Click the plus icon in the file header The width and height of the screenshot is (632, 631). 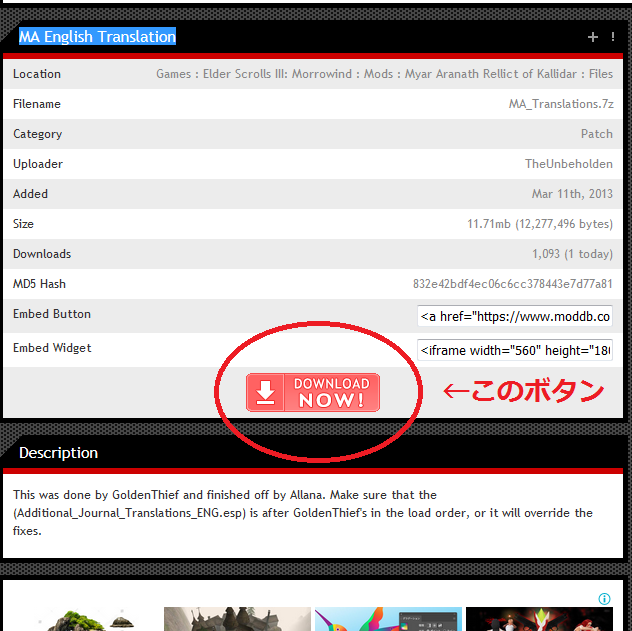[592, 37]
